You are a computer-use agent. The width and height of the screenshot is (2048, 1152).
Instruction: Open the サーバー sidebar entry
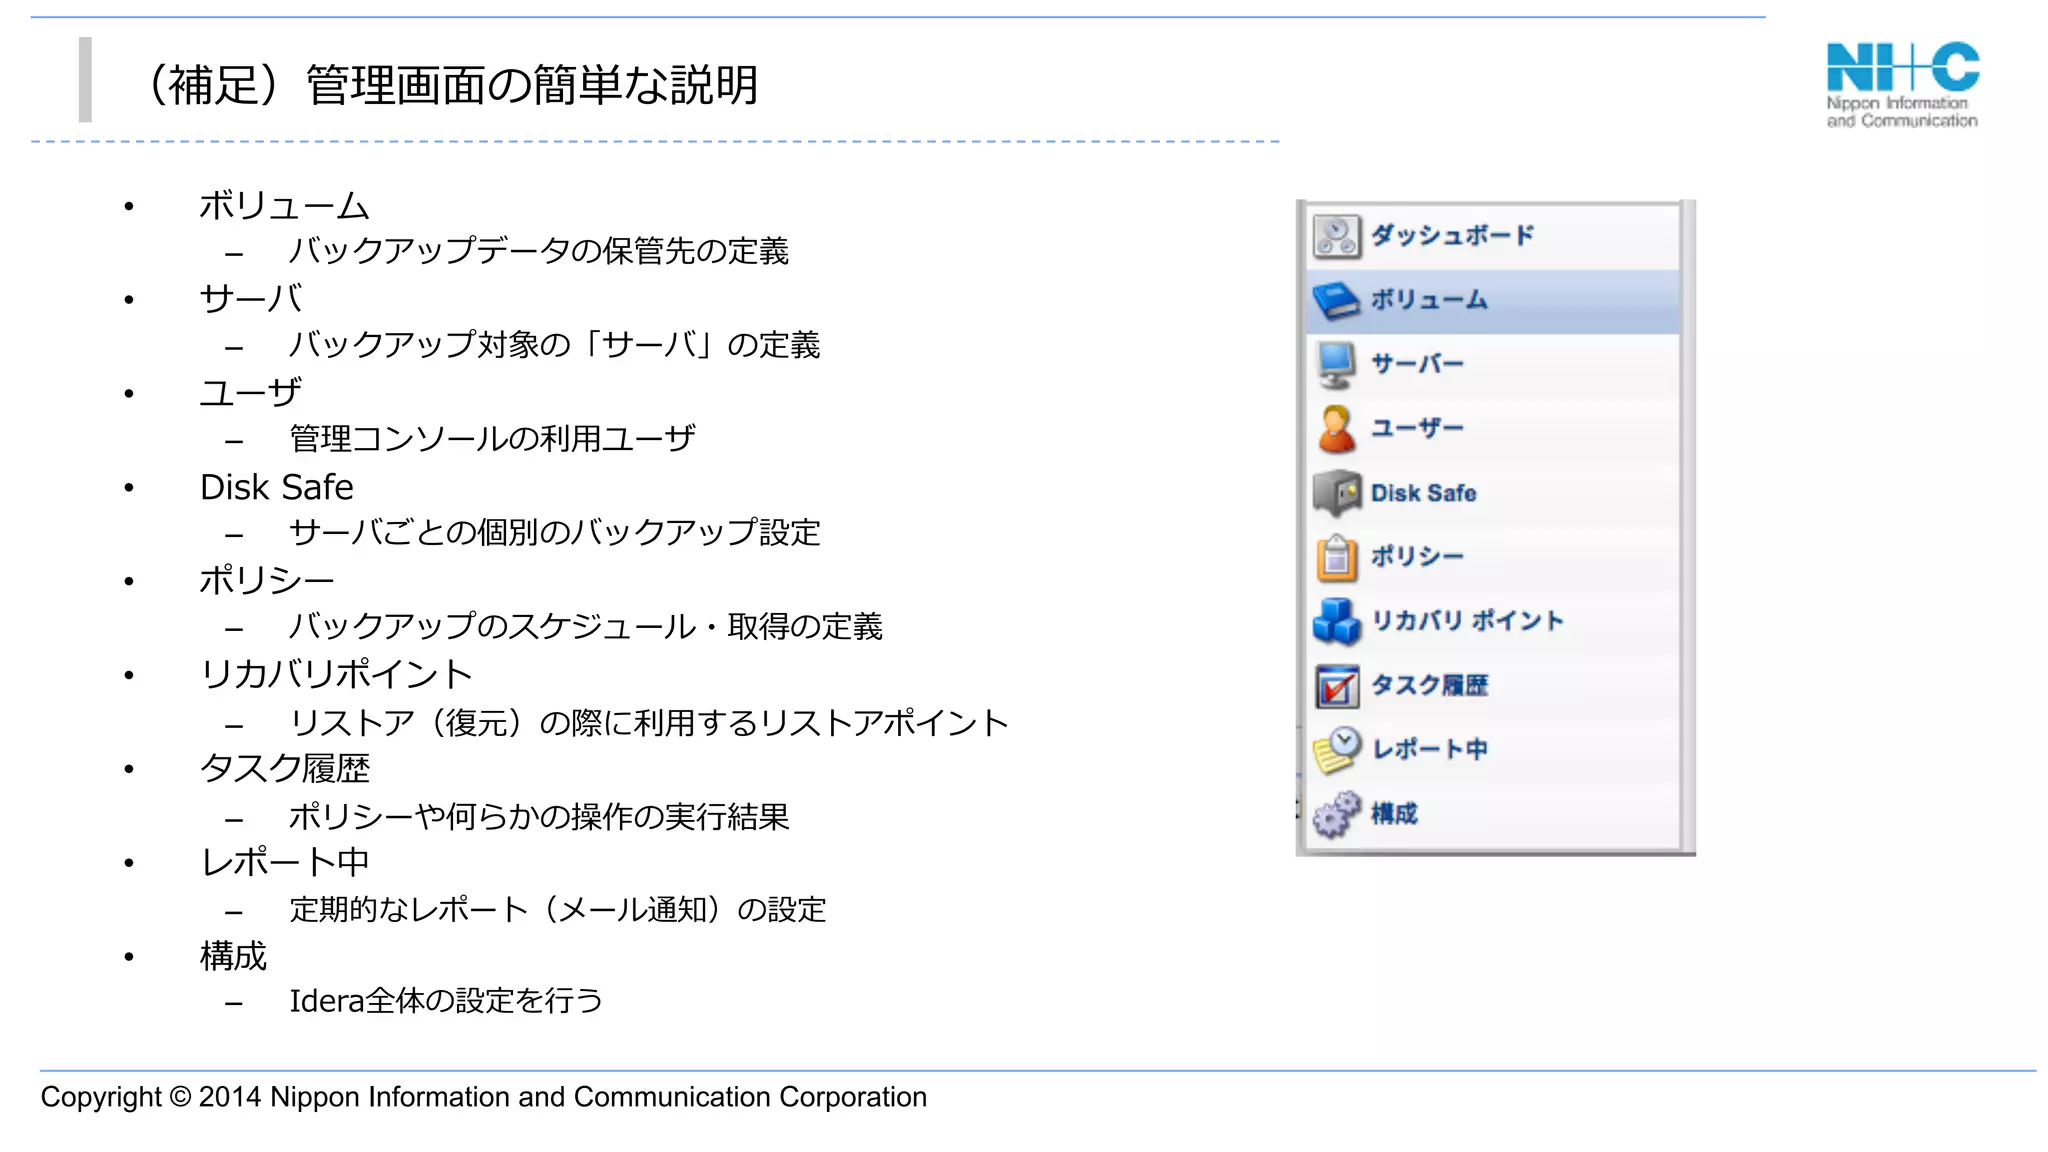[1494, 365]
